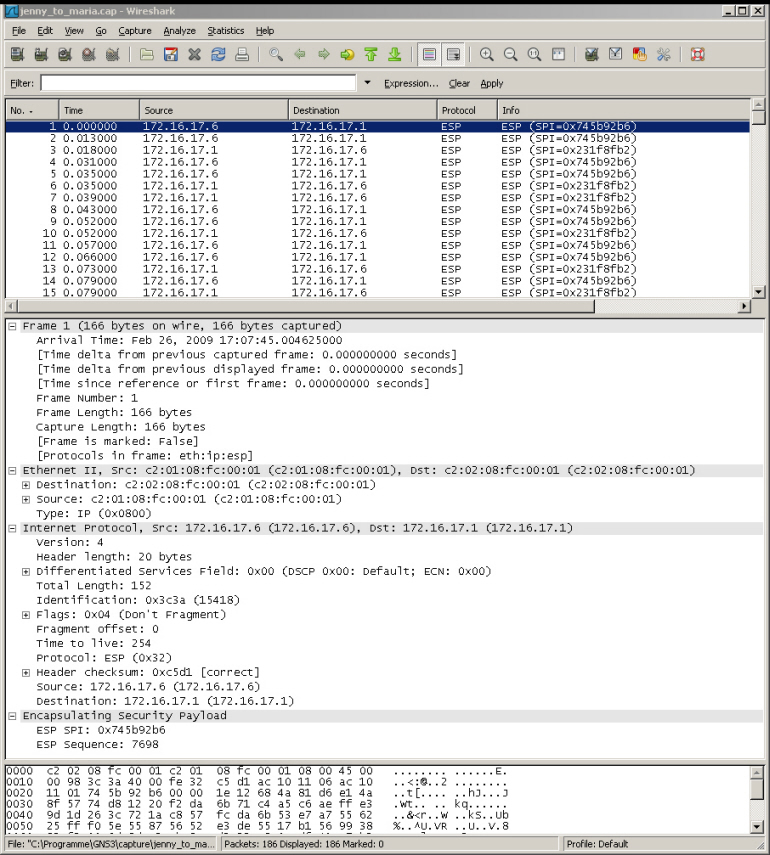Open the Analyze menu

[179, 31]
